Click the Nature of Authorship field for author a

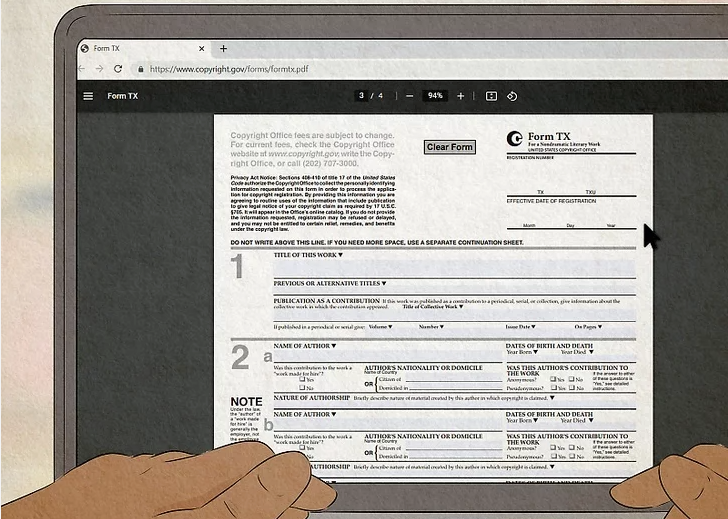tap(454, 405)
